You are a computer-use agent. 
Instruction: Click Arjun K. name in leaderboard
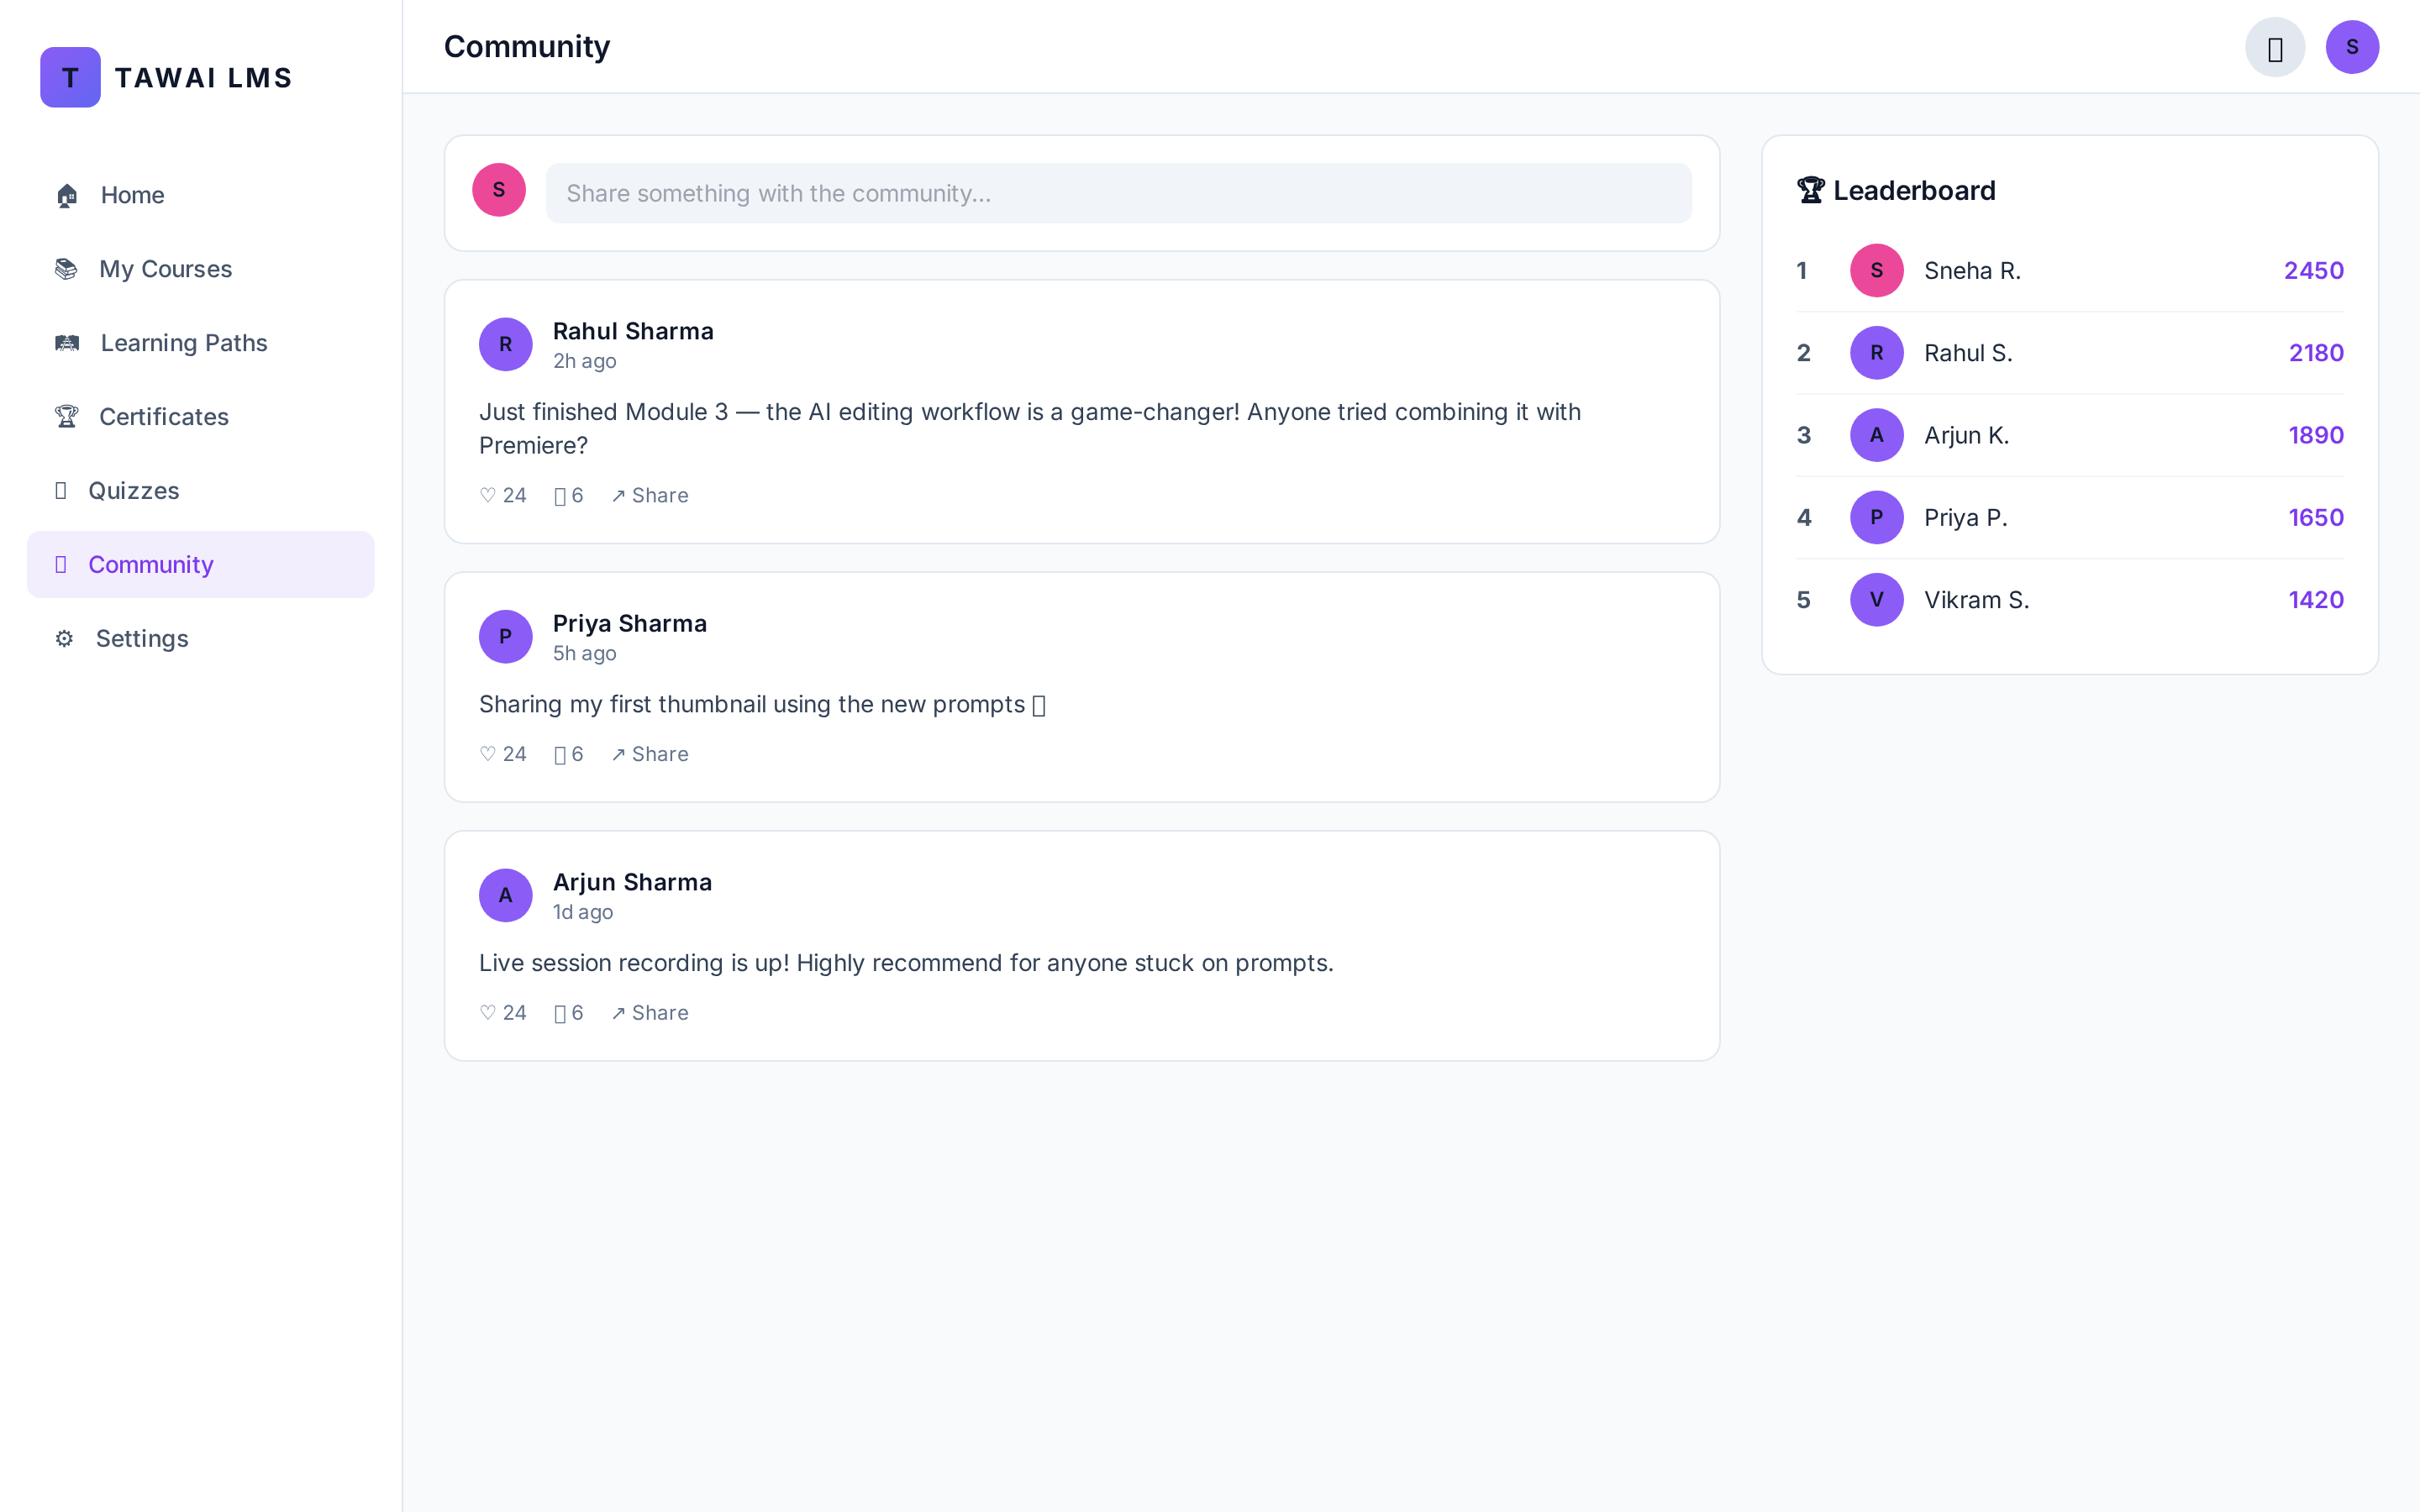coord(1966,435)
